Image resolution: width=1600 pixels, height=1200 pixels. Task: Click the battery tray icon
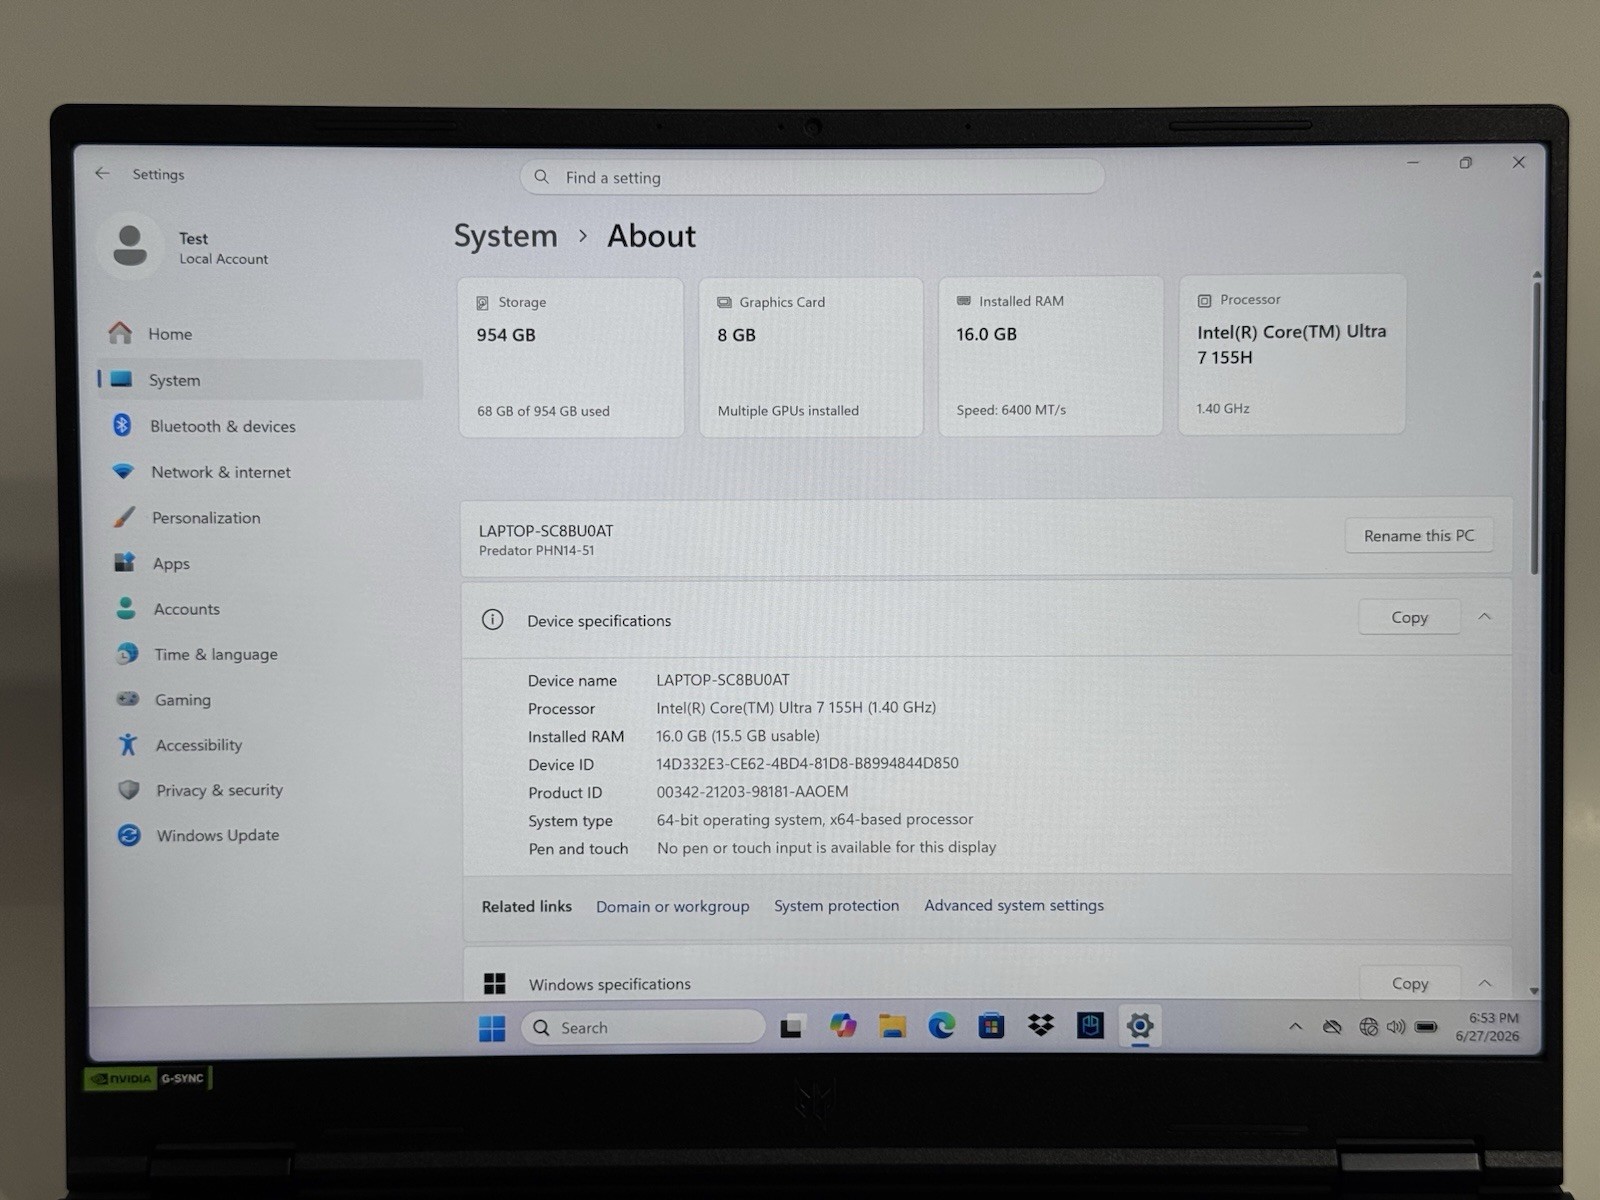pos(1427,1027)
